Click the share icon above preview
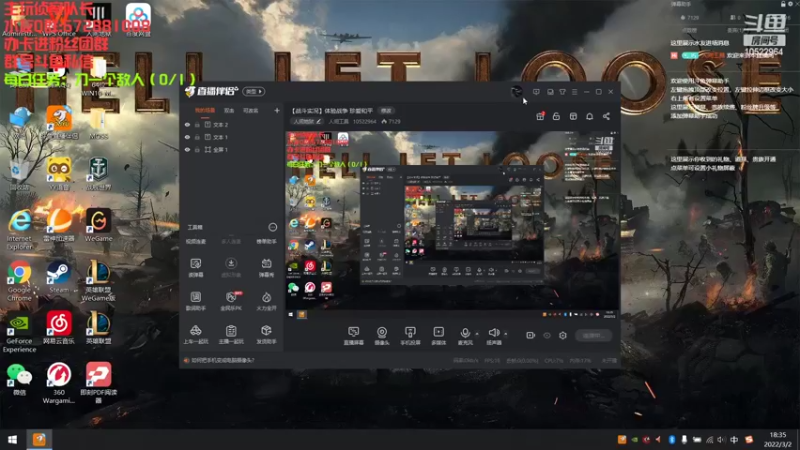This screenshot has height=450, width=800. pyautogui.click(x=606, y=116)
